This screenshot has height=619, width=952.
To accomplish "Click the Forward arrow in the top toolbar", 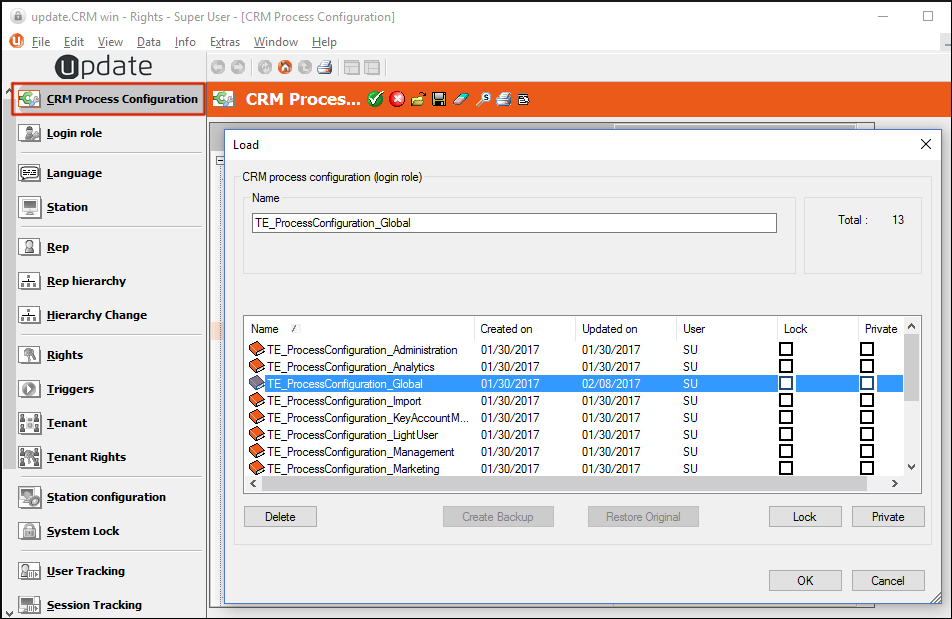I will 238,67.
